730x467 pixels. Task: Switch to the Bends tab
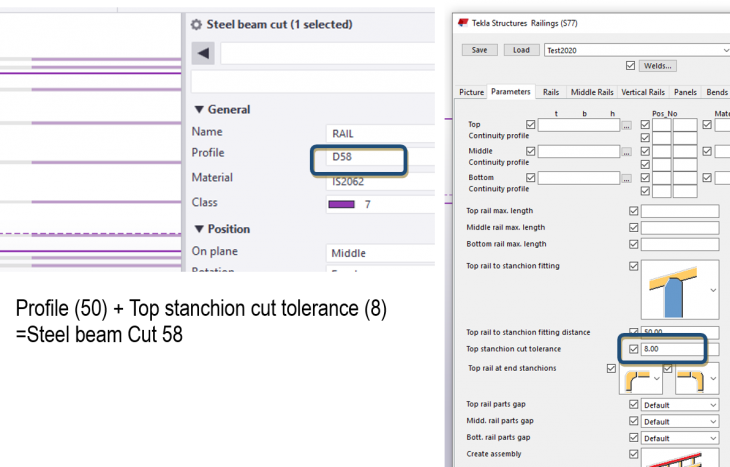point(716,92)
